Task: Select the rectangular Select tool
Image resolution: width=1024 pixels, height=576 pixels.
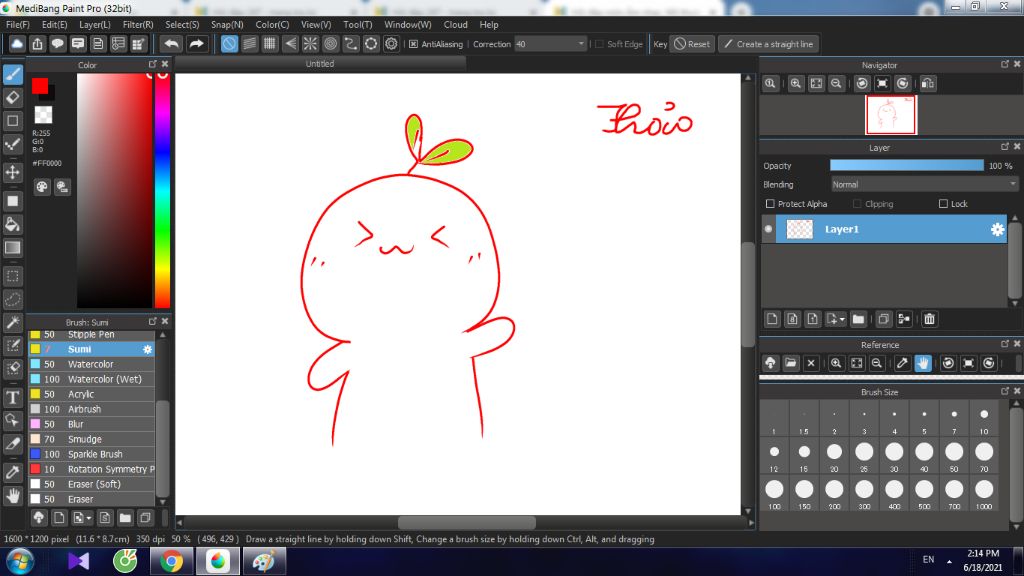Action: 13,276
